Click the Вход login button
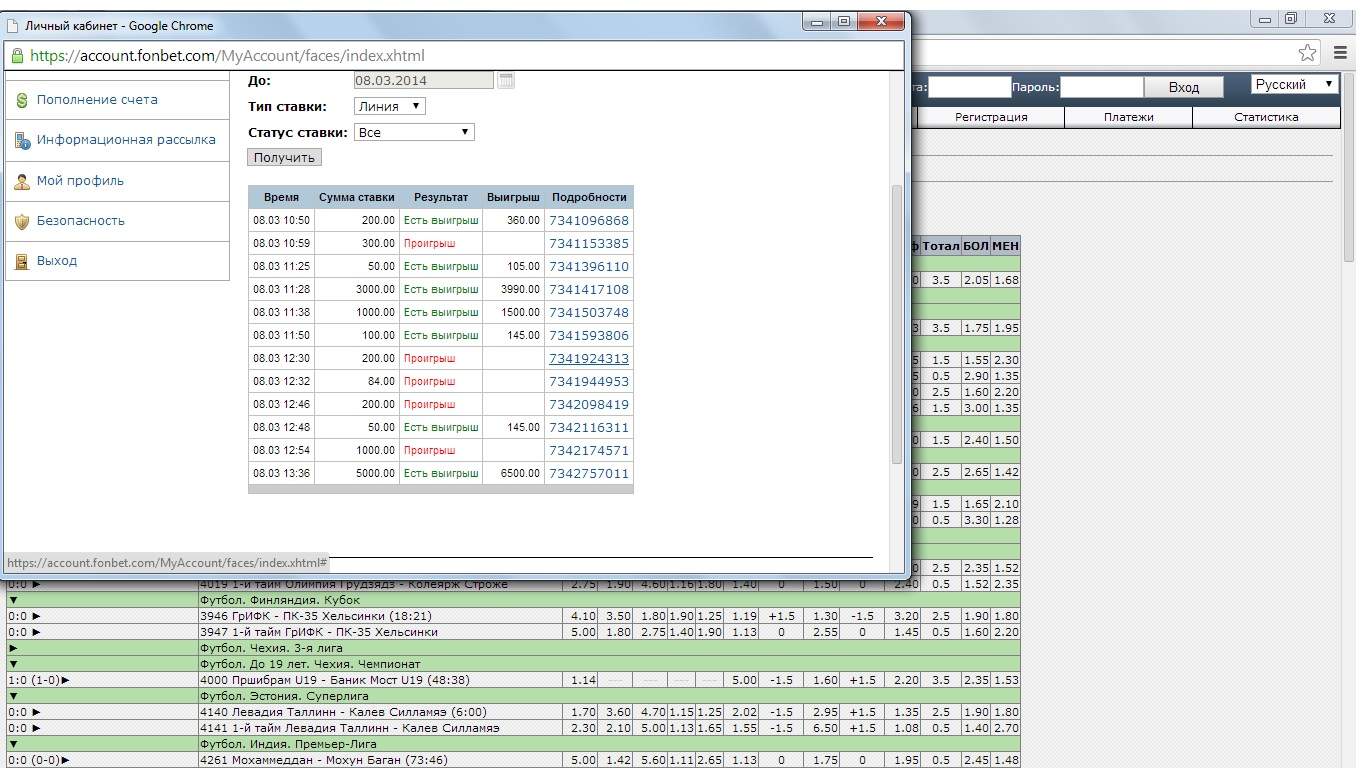This screenshot has width=1366, height=768. (1184, 88)
